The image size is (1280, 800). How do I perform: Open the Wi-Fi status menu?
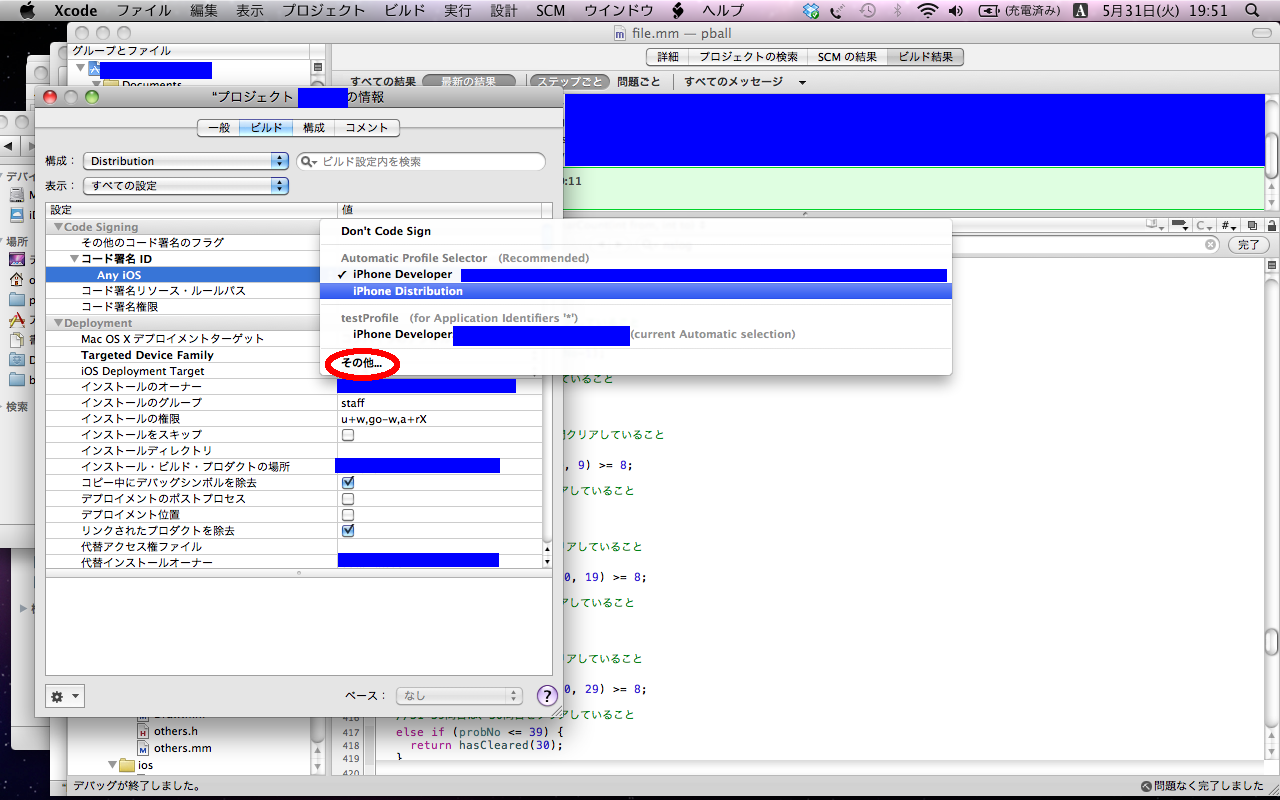[927, 11]
